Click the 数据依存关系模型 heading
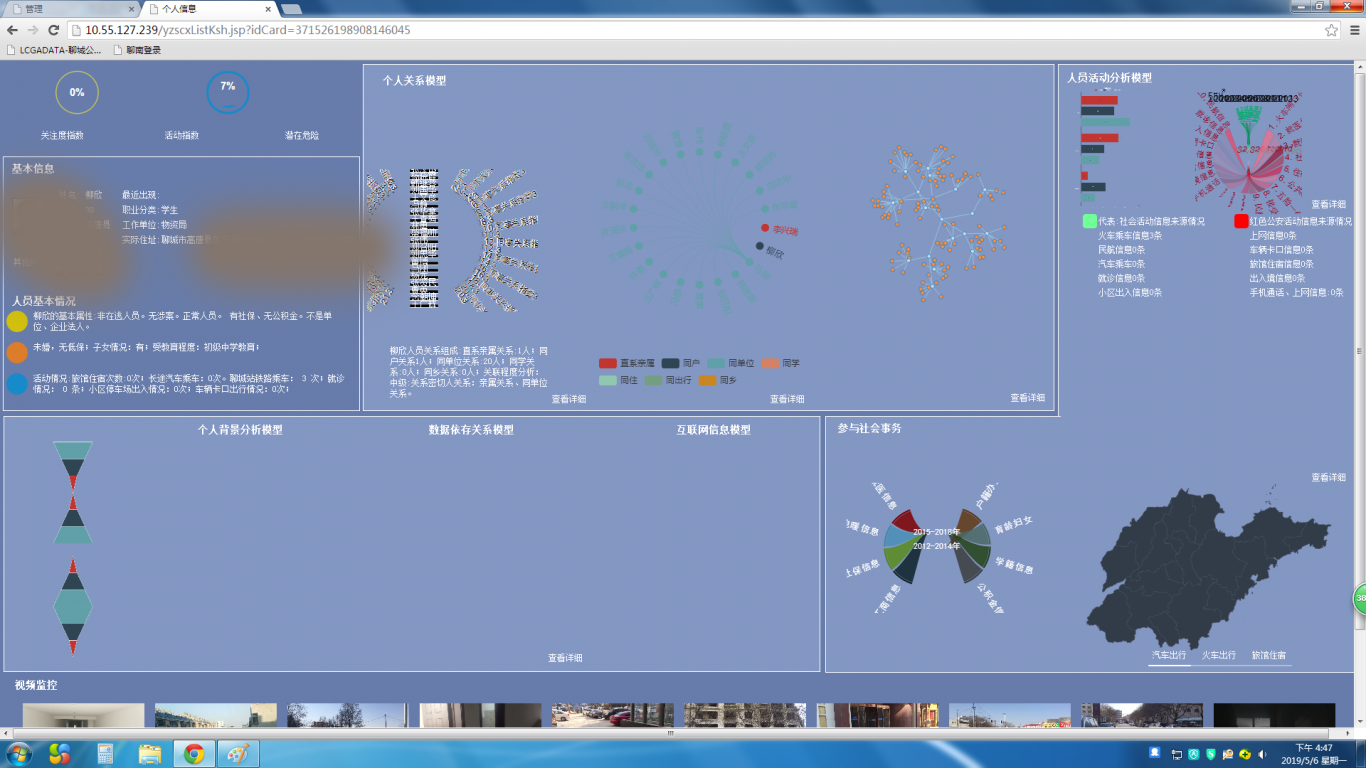The width and height of the screenshot is (1366, 768). coord(471,430)
